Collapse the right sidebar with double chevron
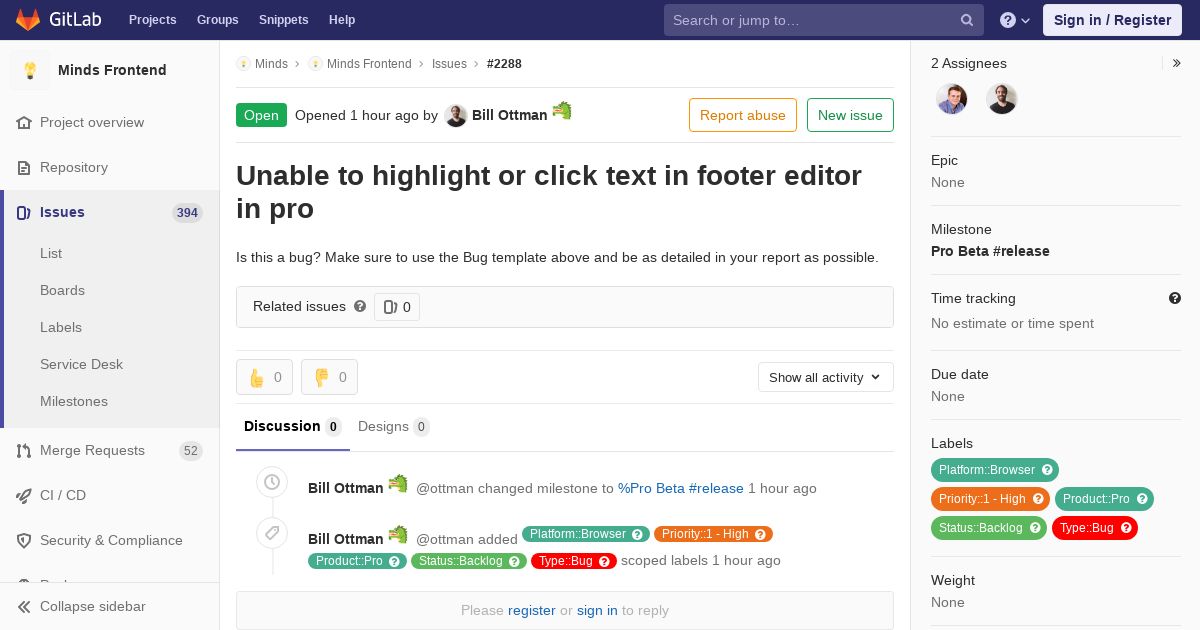This screenshot has width=1200, height=630. tap(1176, 63)
